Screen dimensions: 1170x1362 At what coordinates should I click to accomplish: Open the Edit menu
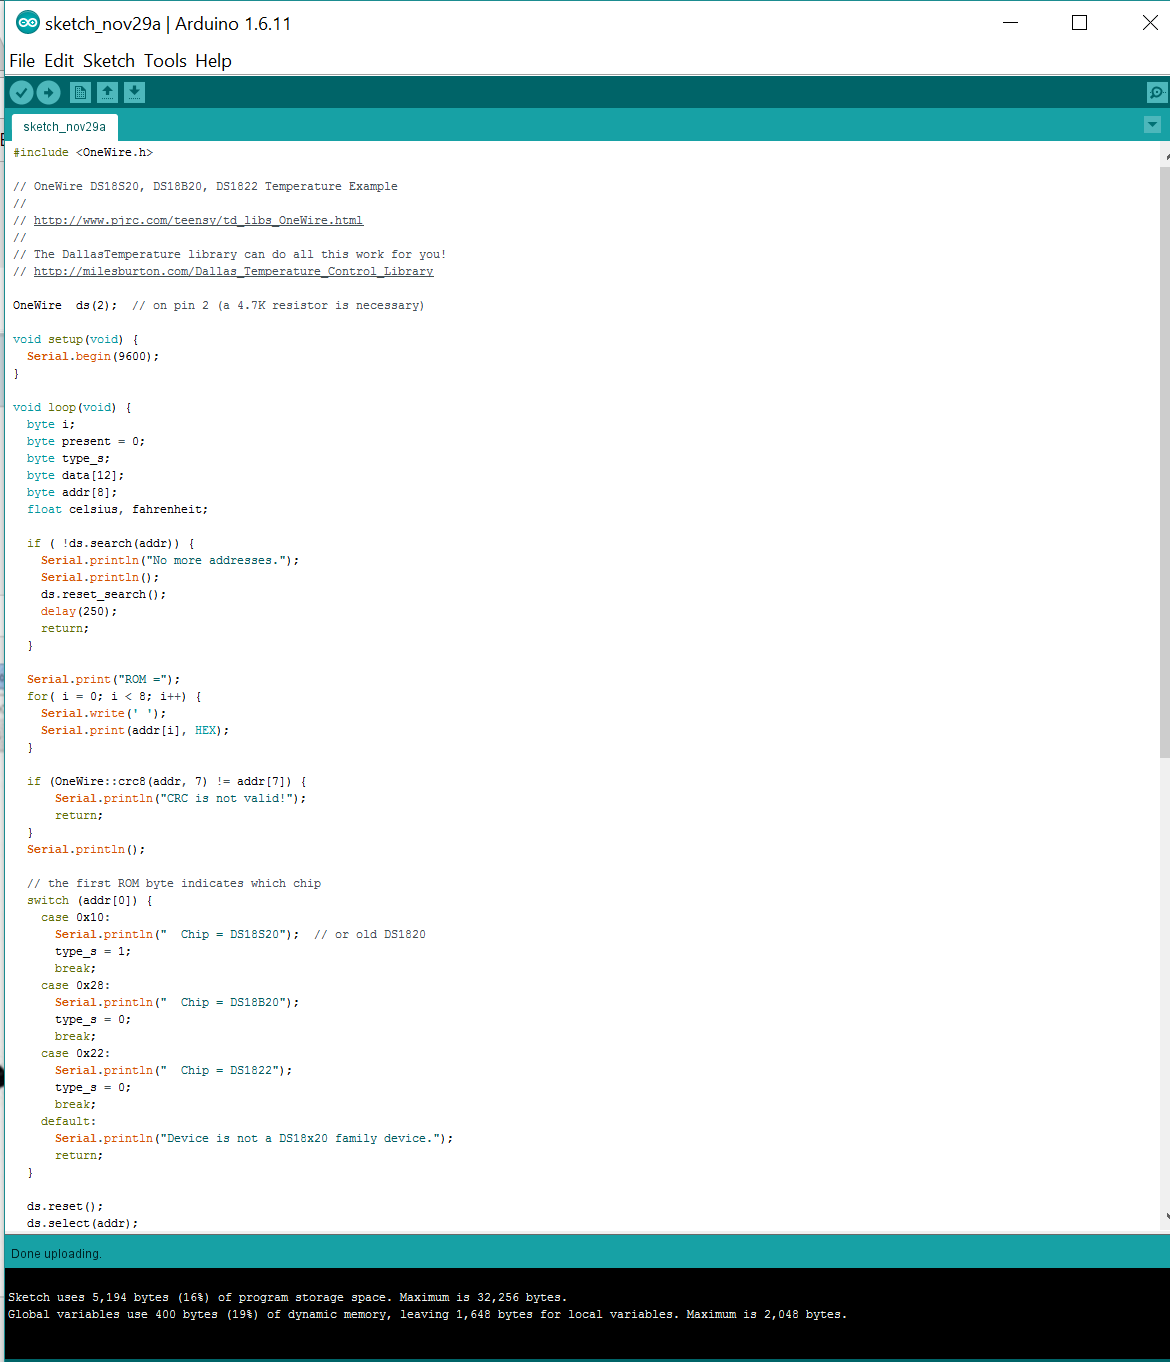[x=59, y=61]
